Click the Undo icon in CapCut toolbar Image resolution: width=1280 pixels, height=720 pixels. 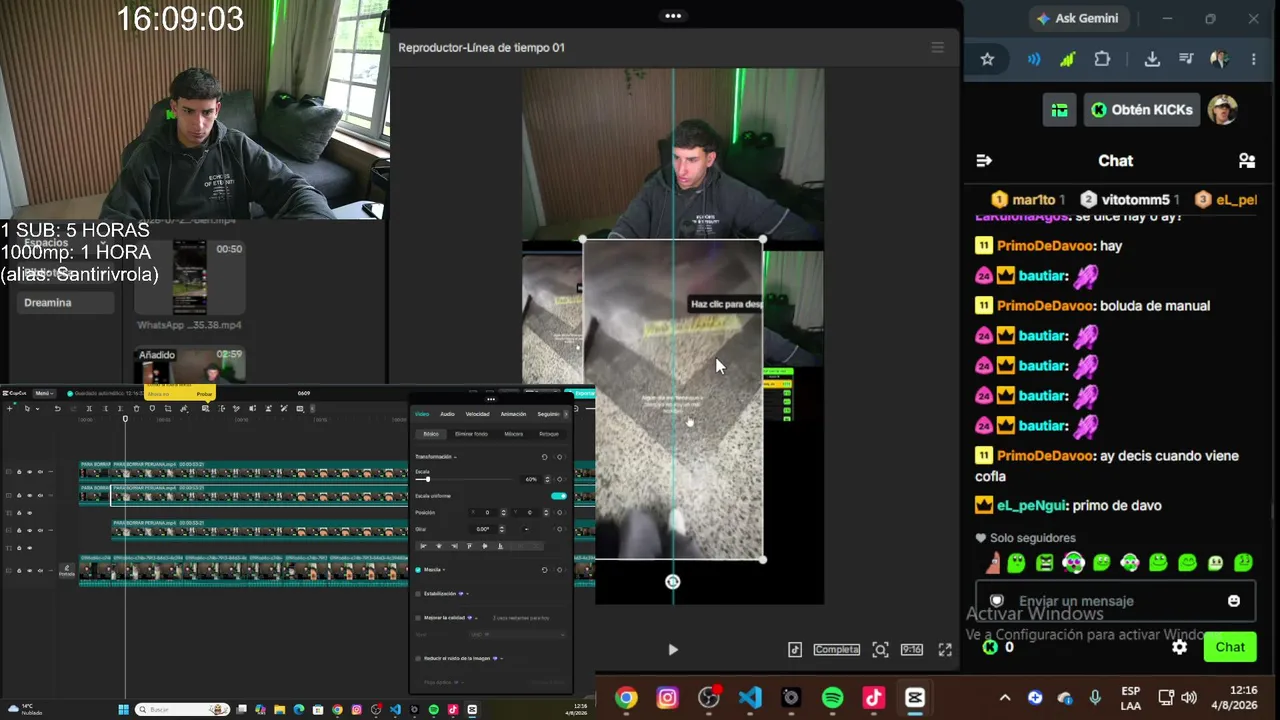(x=57, y=408)
